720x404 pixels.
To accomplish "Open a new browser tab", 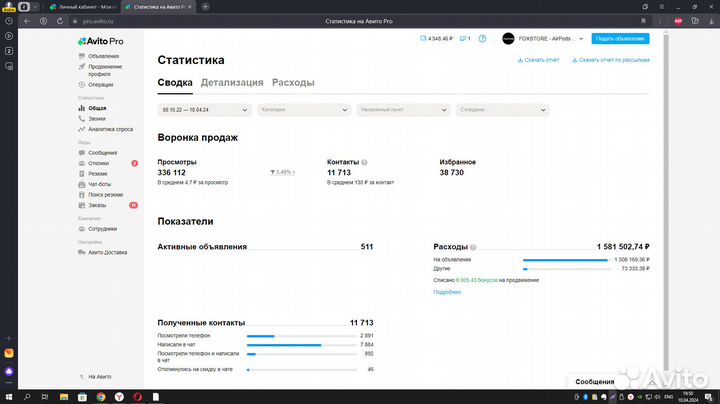I will click(x=205, y=6).
